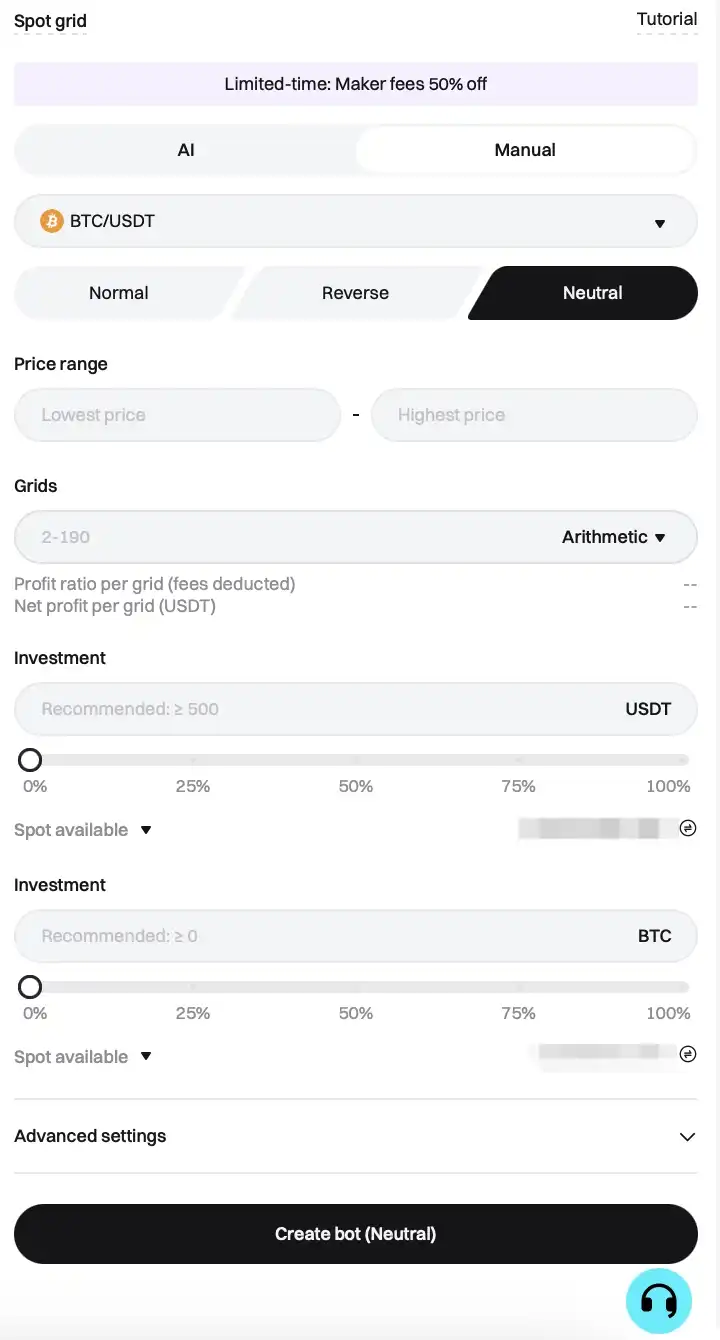720x1340 pixels.
Task: Switch to AI mode
Action: tap(186, 150)
